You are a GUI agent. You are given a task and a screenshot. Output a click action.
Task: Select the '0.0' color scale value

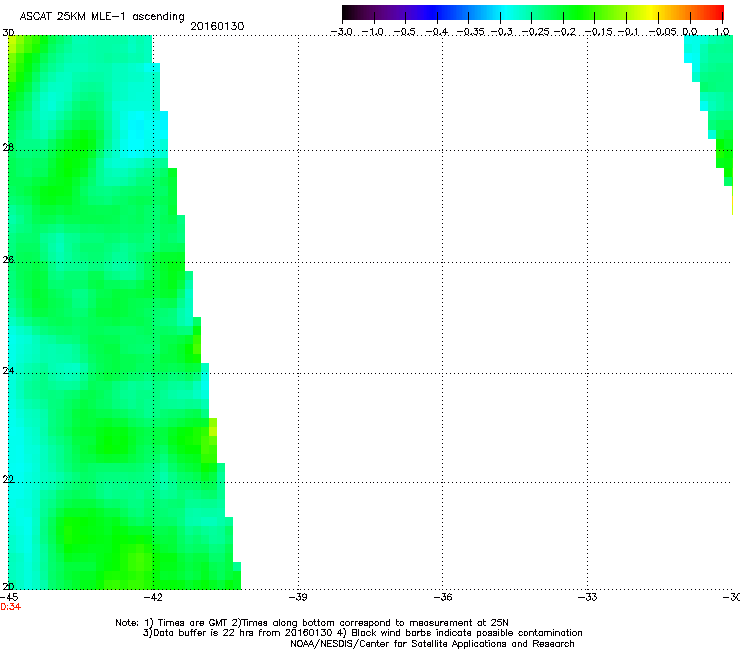690,32
